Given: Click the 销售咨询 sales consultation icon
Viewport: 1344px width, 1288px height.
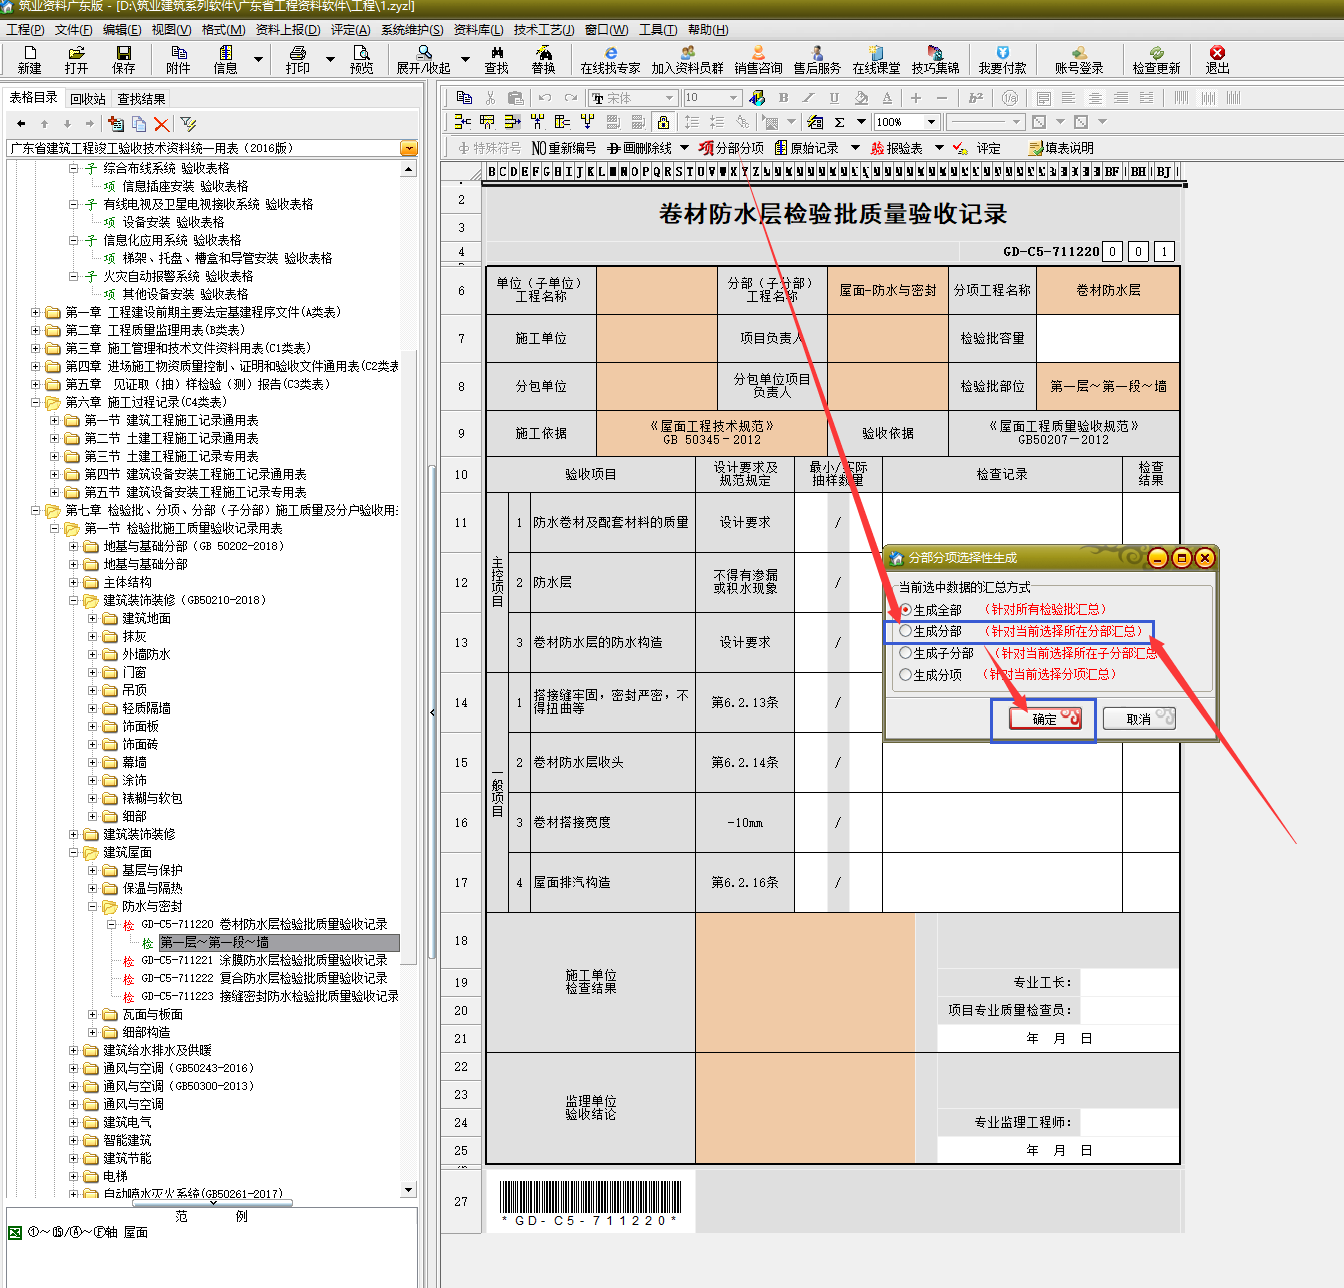Looking at the screenshot, I should point(758,60).
